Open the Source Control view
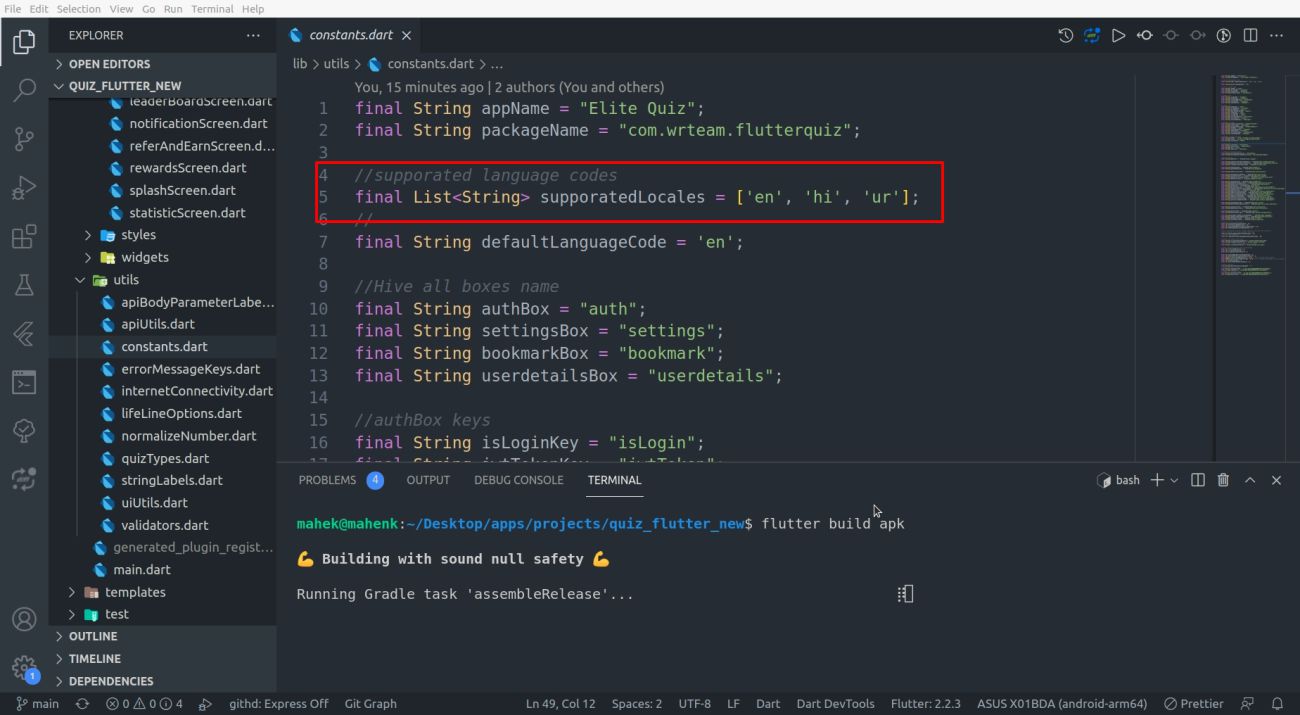Viewport: 1300px width, 715px height. click(x=24, y=139)
